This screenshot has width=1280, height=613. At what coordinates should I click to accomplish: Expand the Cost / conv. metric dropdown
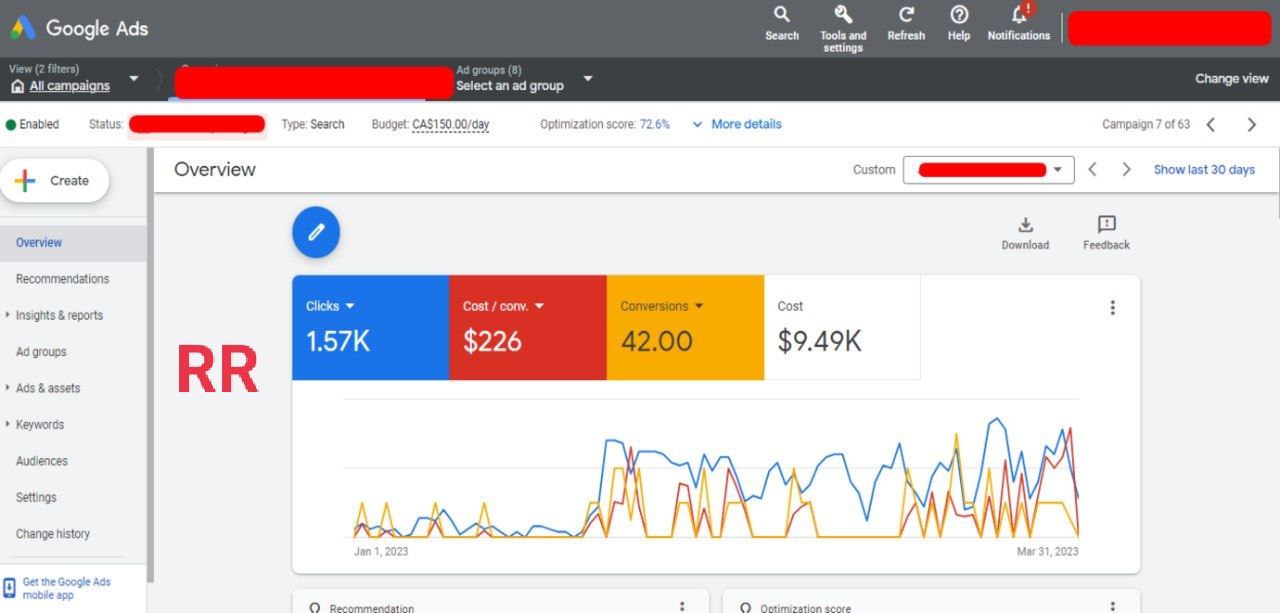[x=539, y=306]
